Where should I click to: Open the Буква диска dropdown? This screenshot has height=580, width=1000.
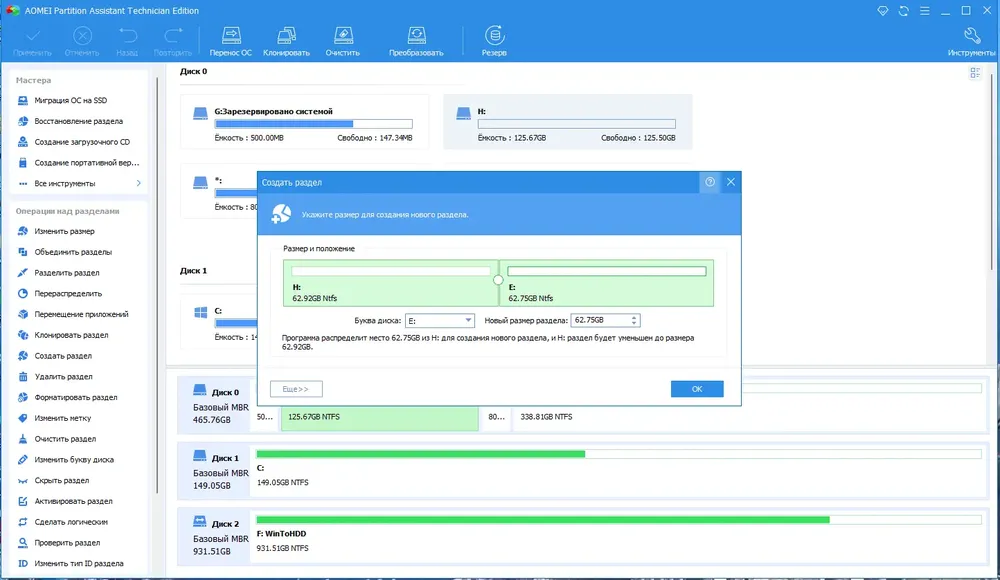pyautogui.click(x=439, y=320)
